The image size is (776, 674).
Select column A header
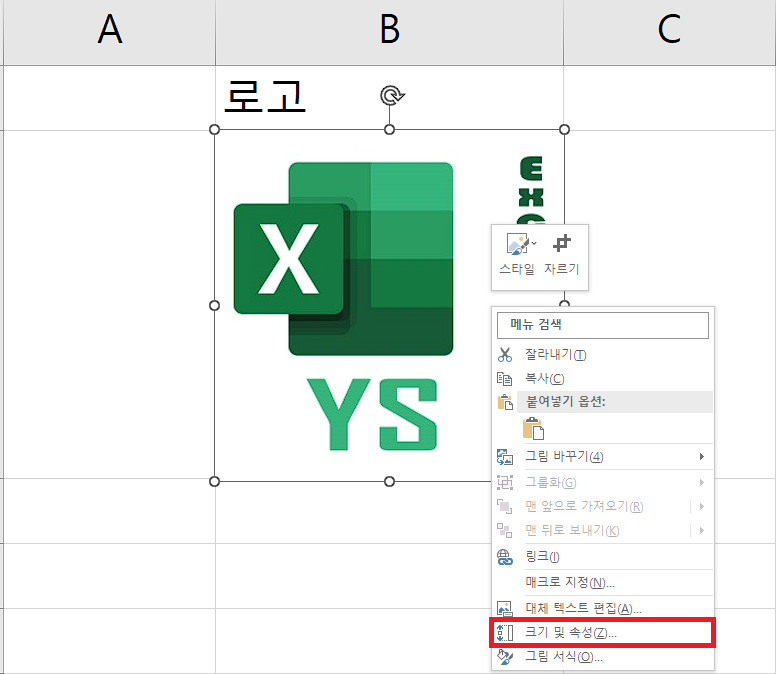[x=109, y=32]
